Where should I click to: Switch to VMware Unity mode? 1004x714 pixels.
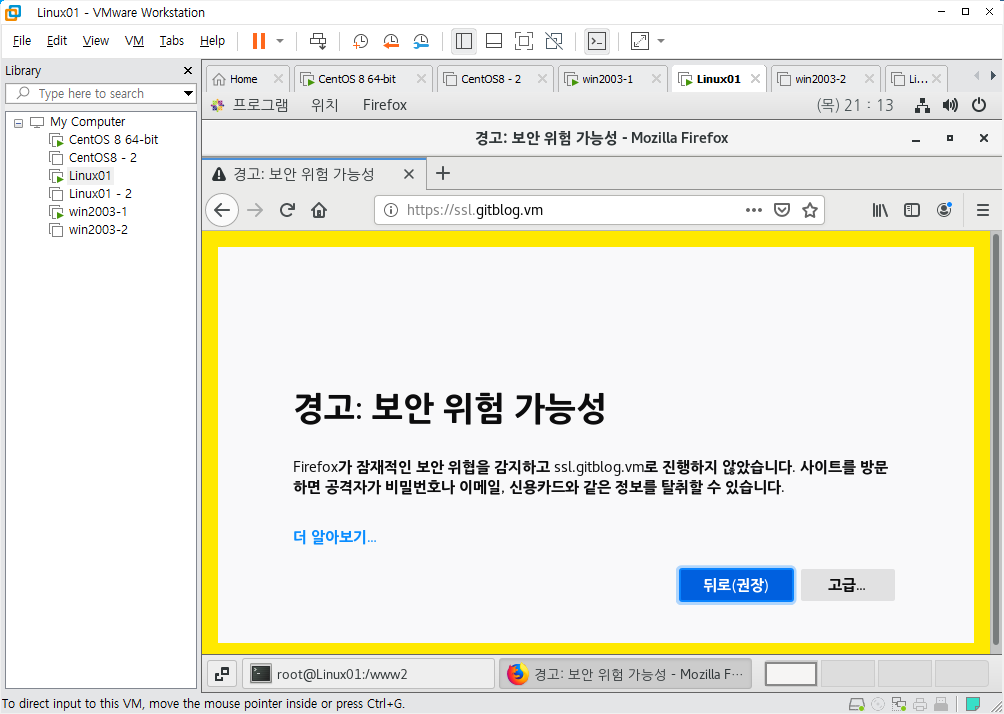point(554,41)
